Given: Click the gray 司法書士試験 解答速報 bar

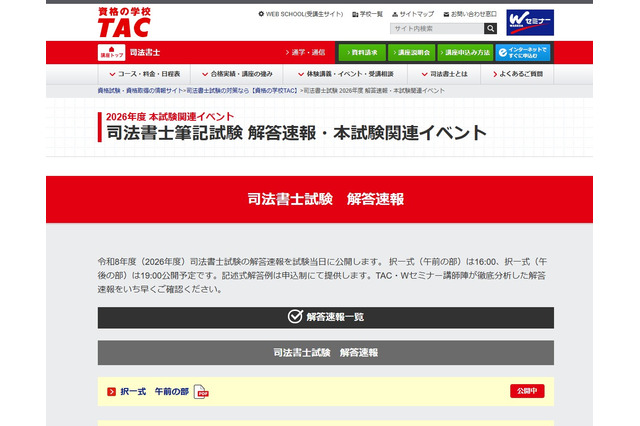Looking at the screenshot, I should [326, 353].
